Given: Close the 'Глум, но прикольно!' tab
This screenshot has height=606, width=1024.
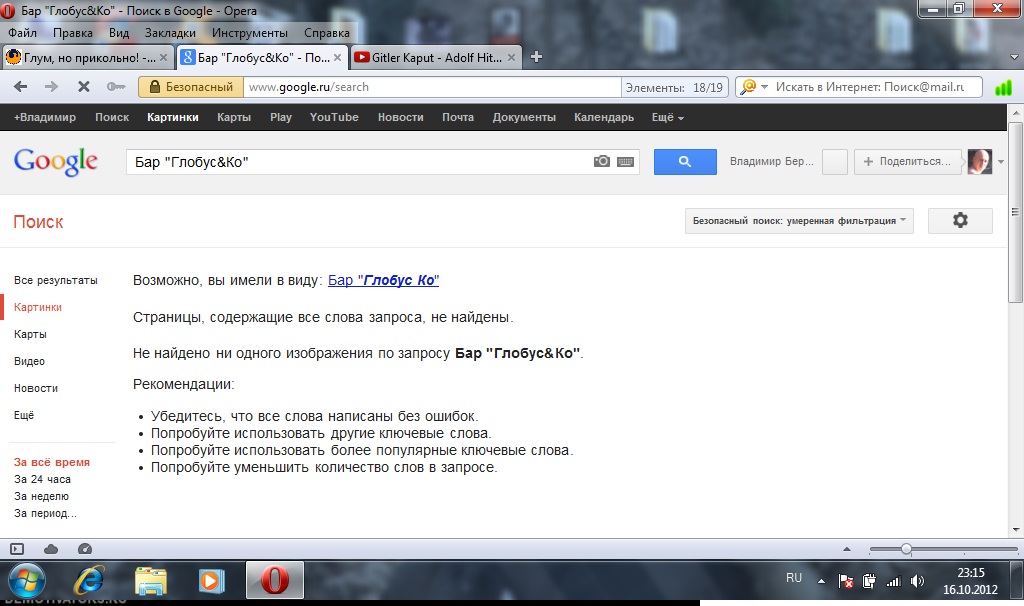Looking at the screenshot, I should coord(163,57).
